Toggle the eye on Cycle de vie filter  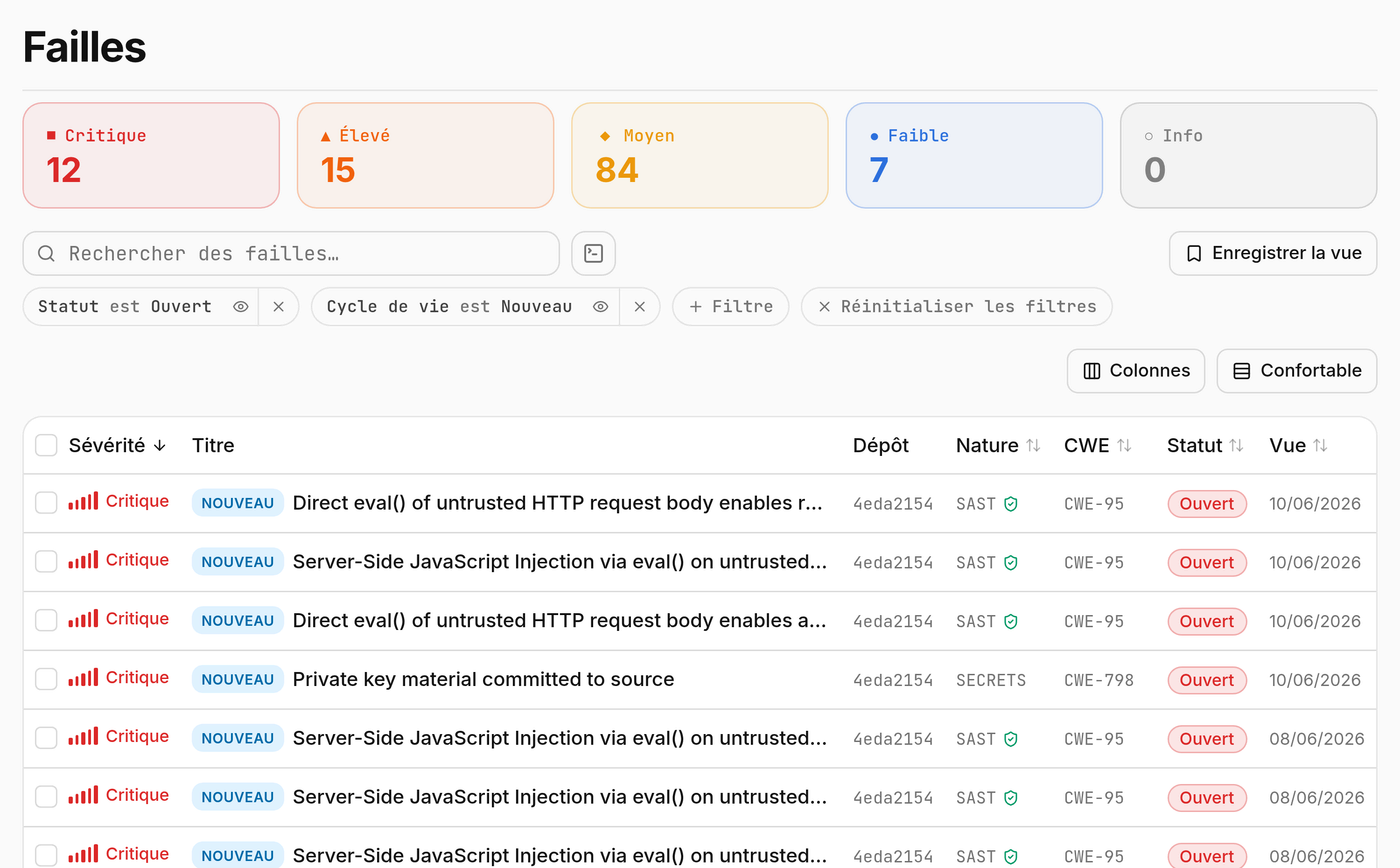(600, 307)
